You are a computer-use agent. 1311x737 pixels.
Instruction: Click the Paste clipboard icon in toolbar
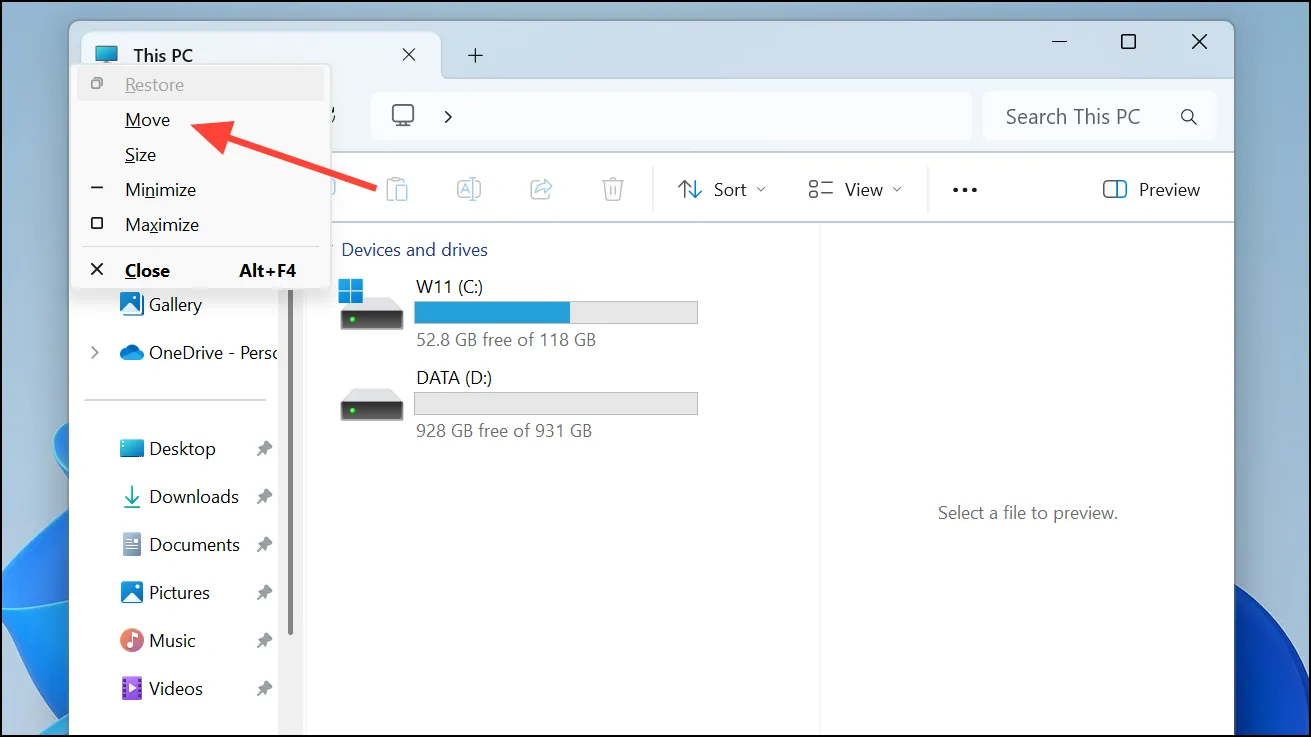pyautogui.click(x=397, y=189)
